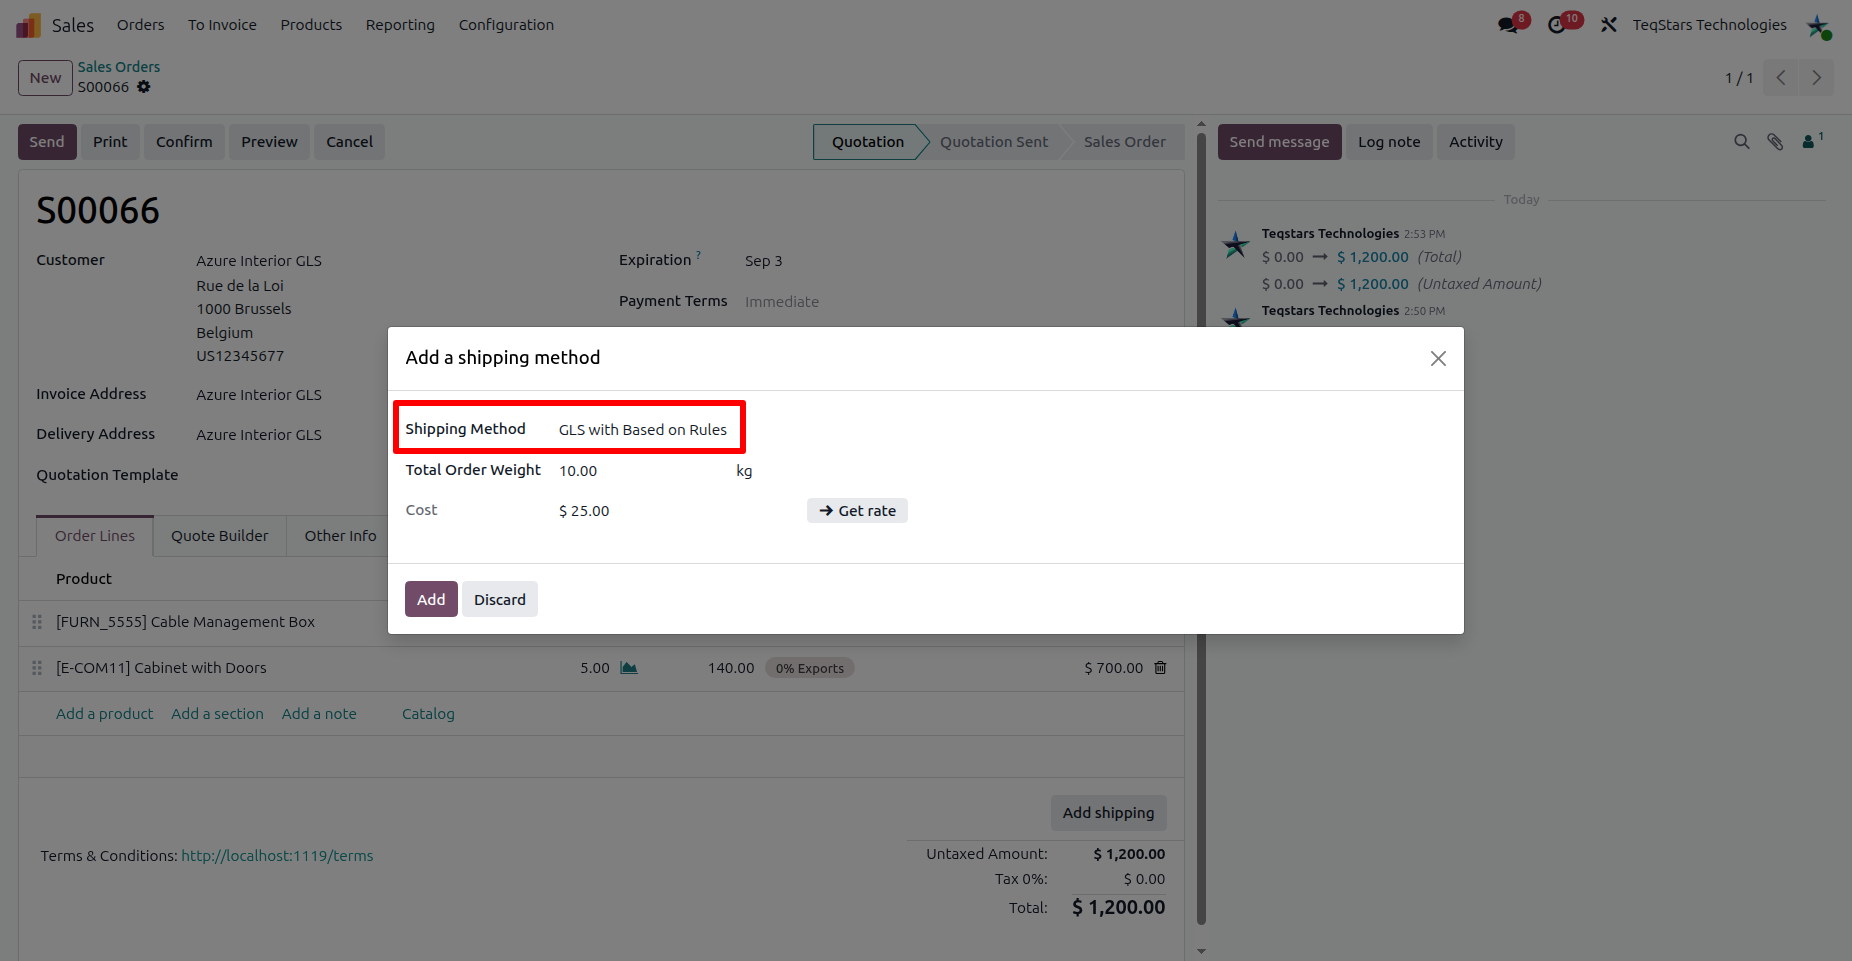Click the Get rate button
Viewport: 1852px width, 961px height.
(857, 511)
